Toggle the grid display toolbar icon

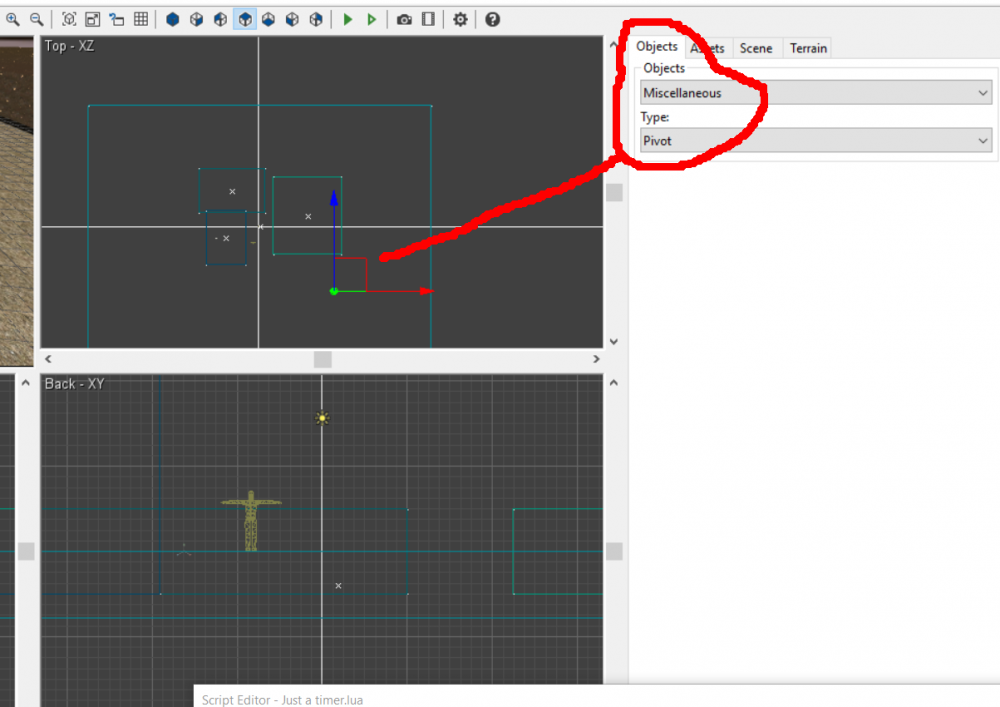(x=141, y=19)
